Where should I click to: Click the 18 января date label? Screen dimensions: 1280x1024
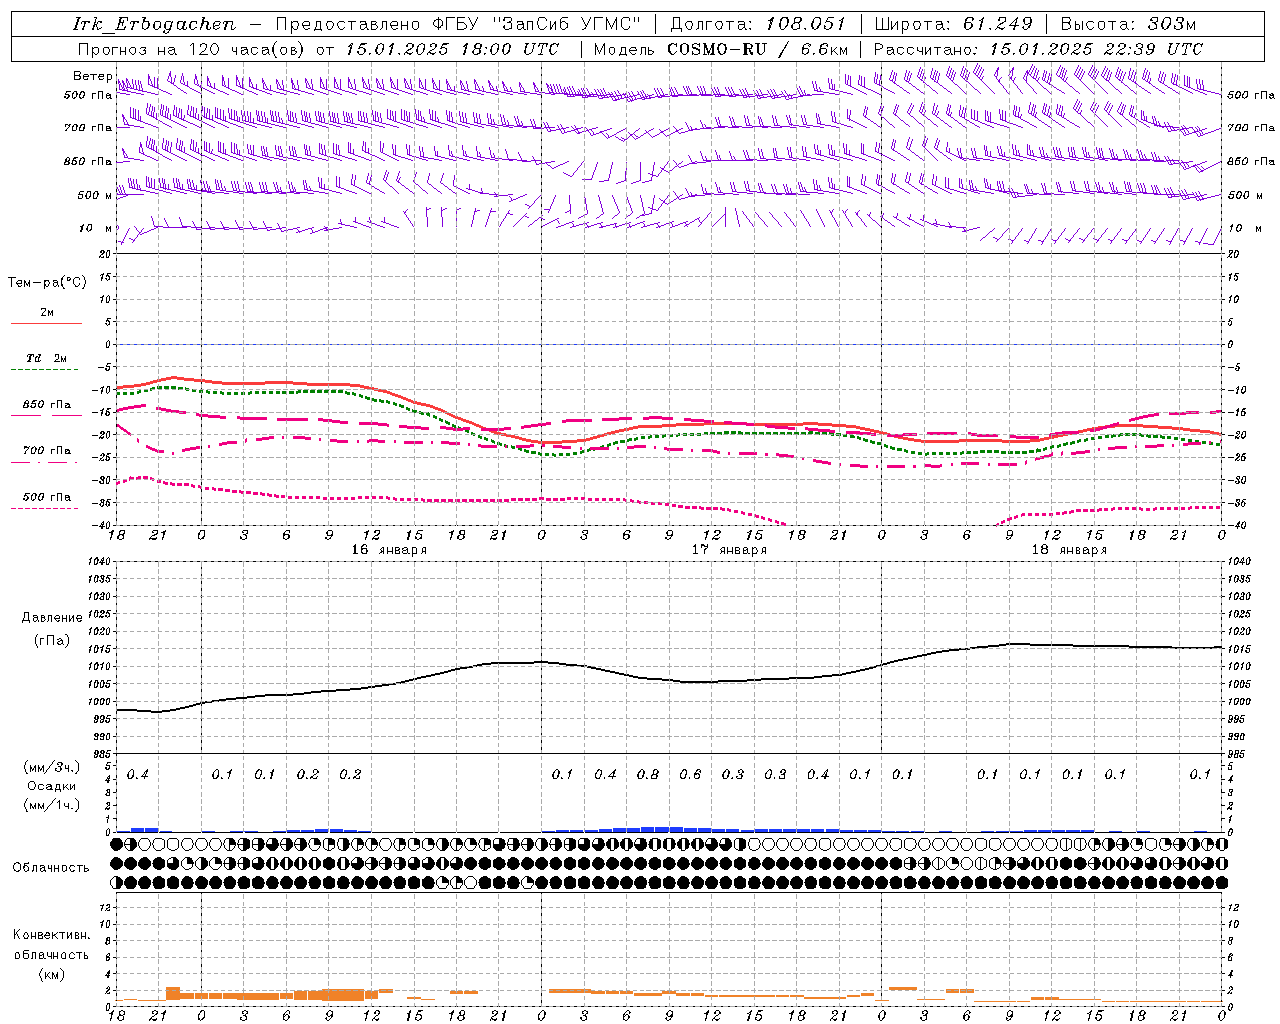pyautogui.click(x=1069, y=550)
